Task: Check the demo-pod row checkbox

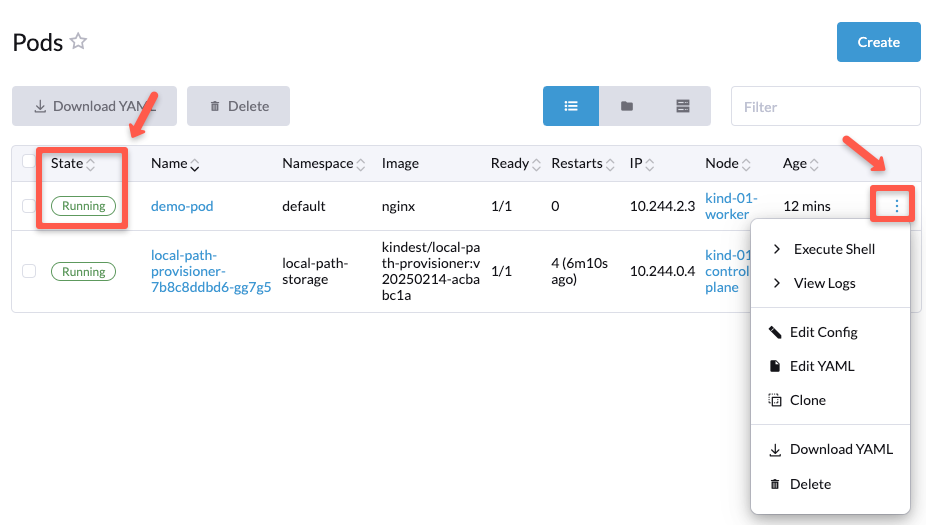Action: click(29, 206)
